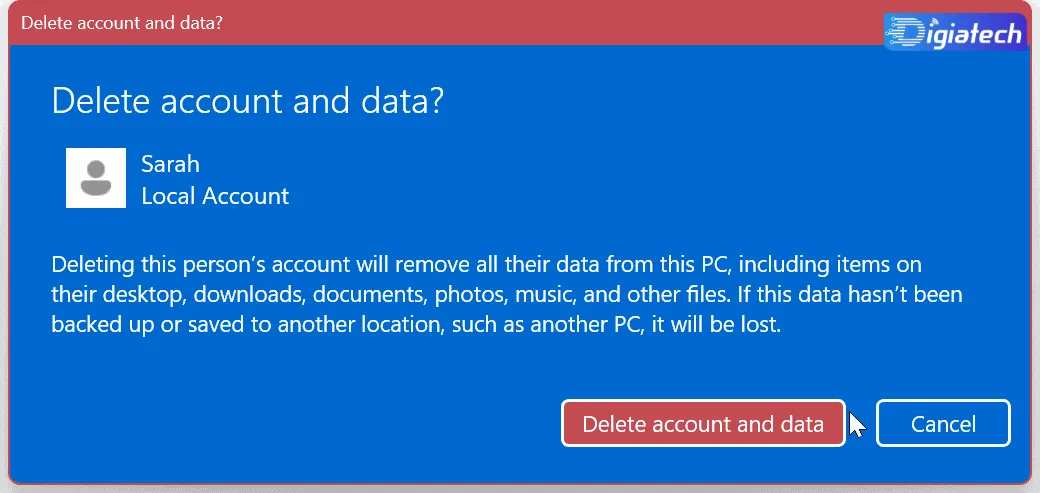Click 'including items on' in first warning line
Viewport: 1040px width, 493px height.
point(830,265)
